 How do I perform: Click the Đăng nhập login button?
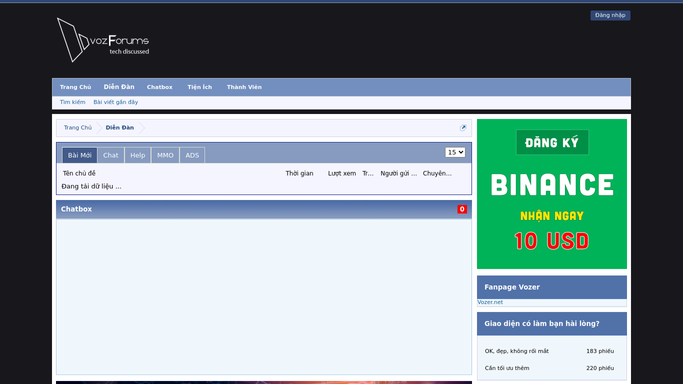click(x=610, y=15)
